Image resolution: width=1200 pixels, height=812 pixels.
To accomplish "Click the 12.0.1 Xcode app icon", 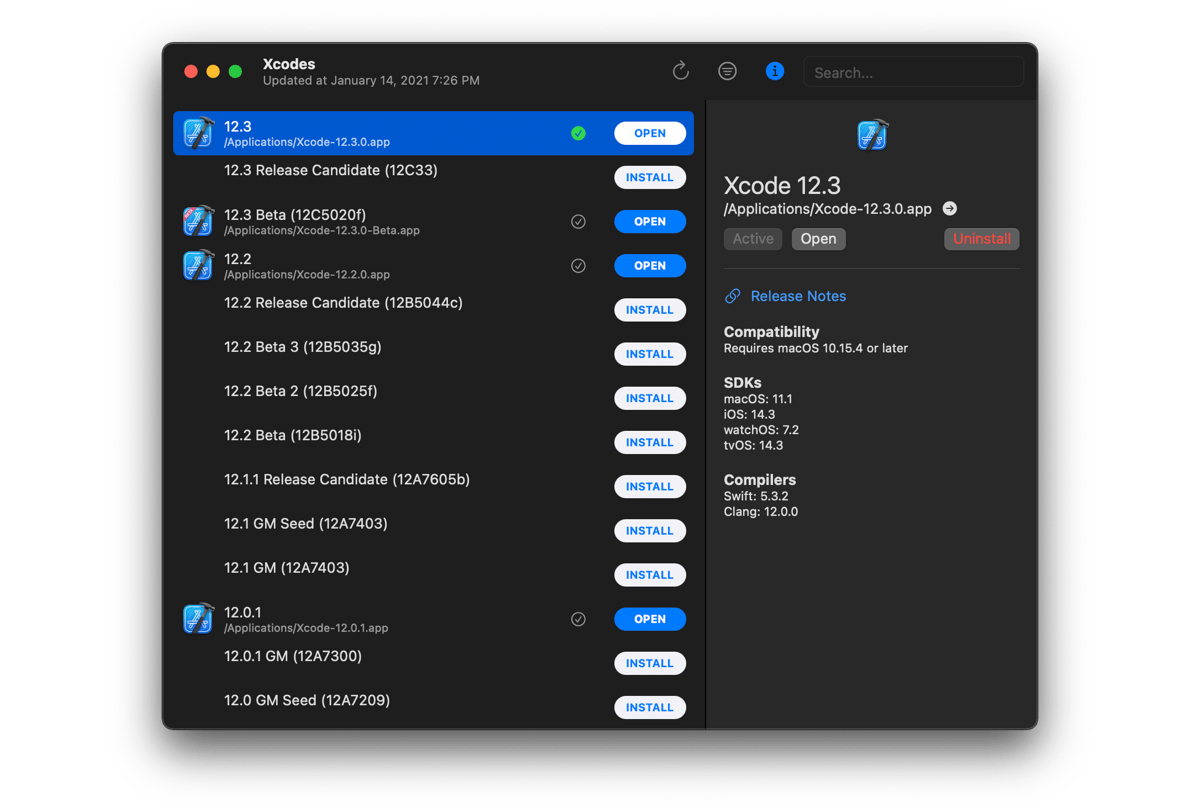I will pyautogui.click(x=199, y=619).
